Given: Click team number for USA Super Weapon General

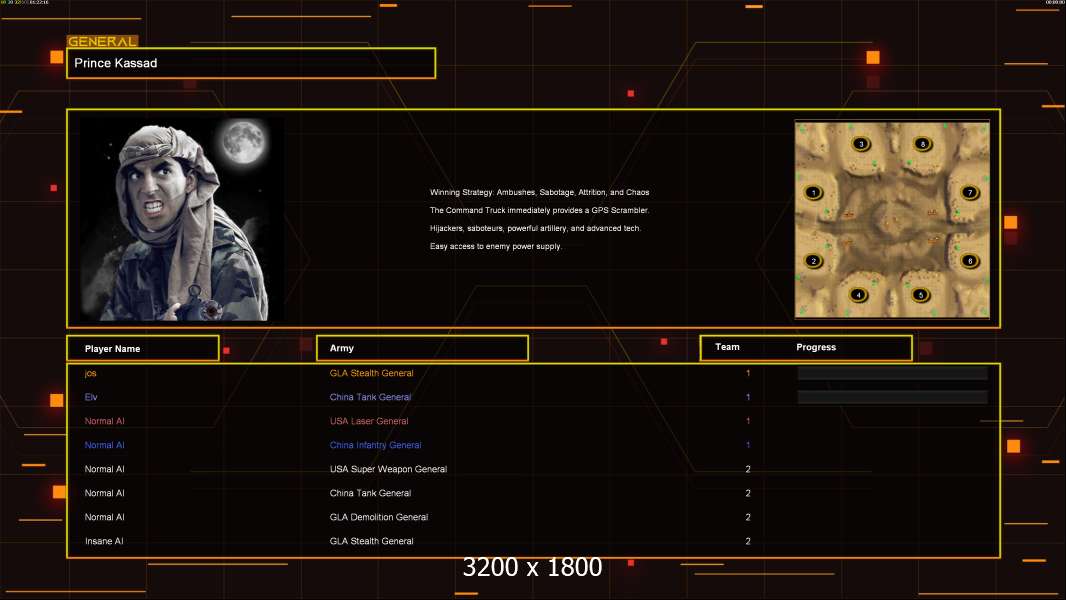Looking at the screenshot, I should click(748, 469).
